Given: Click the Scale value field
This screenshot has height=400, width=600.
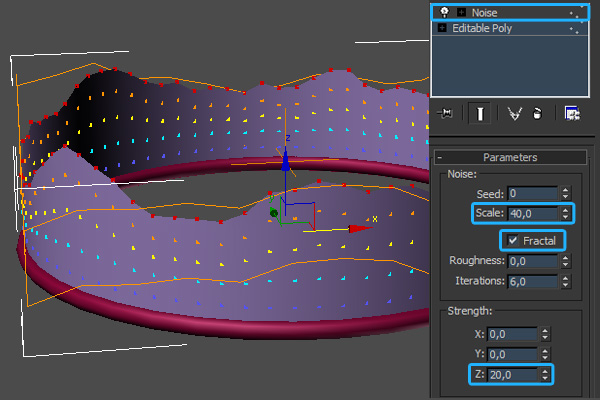Looking at the screenshot, I should [x=531, y=213].
